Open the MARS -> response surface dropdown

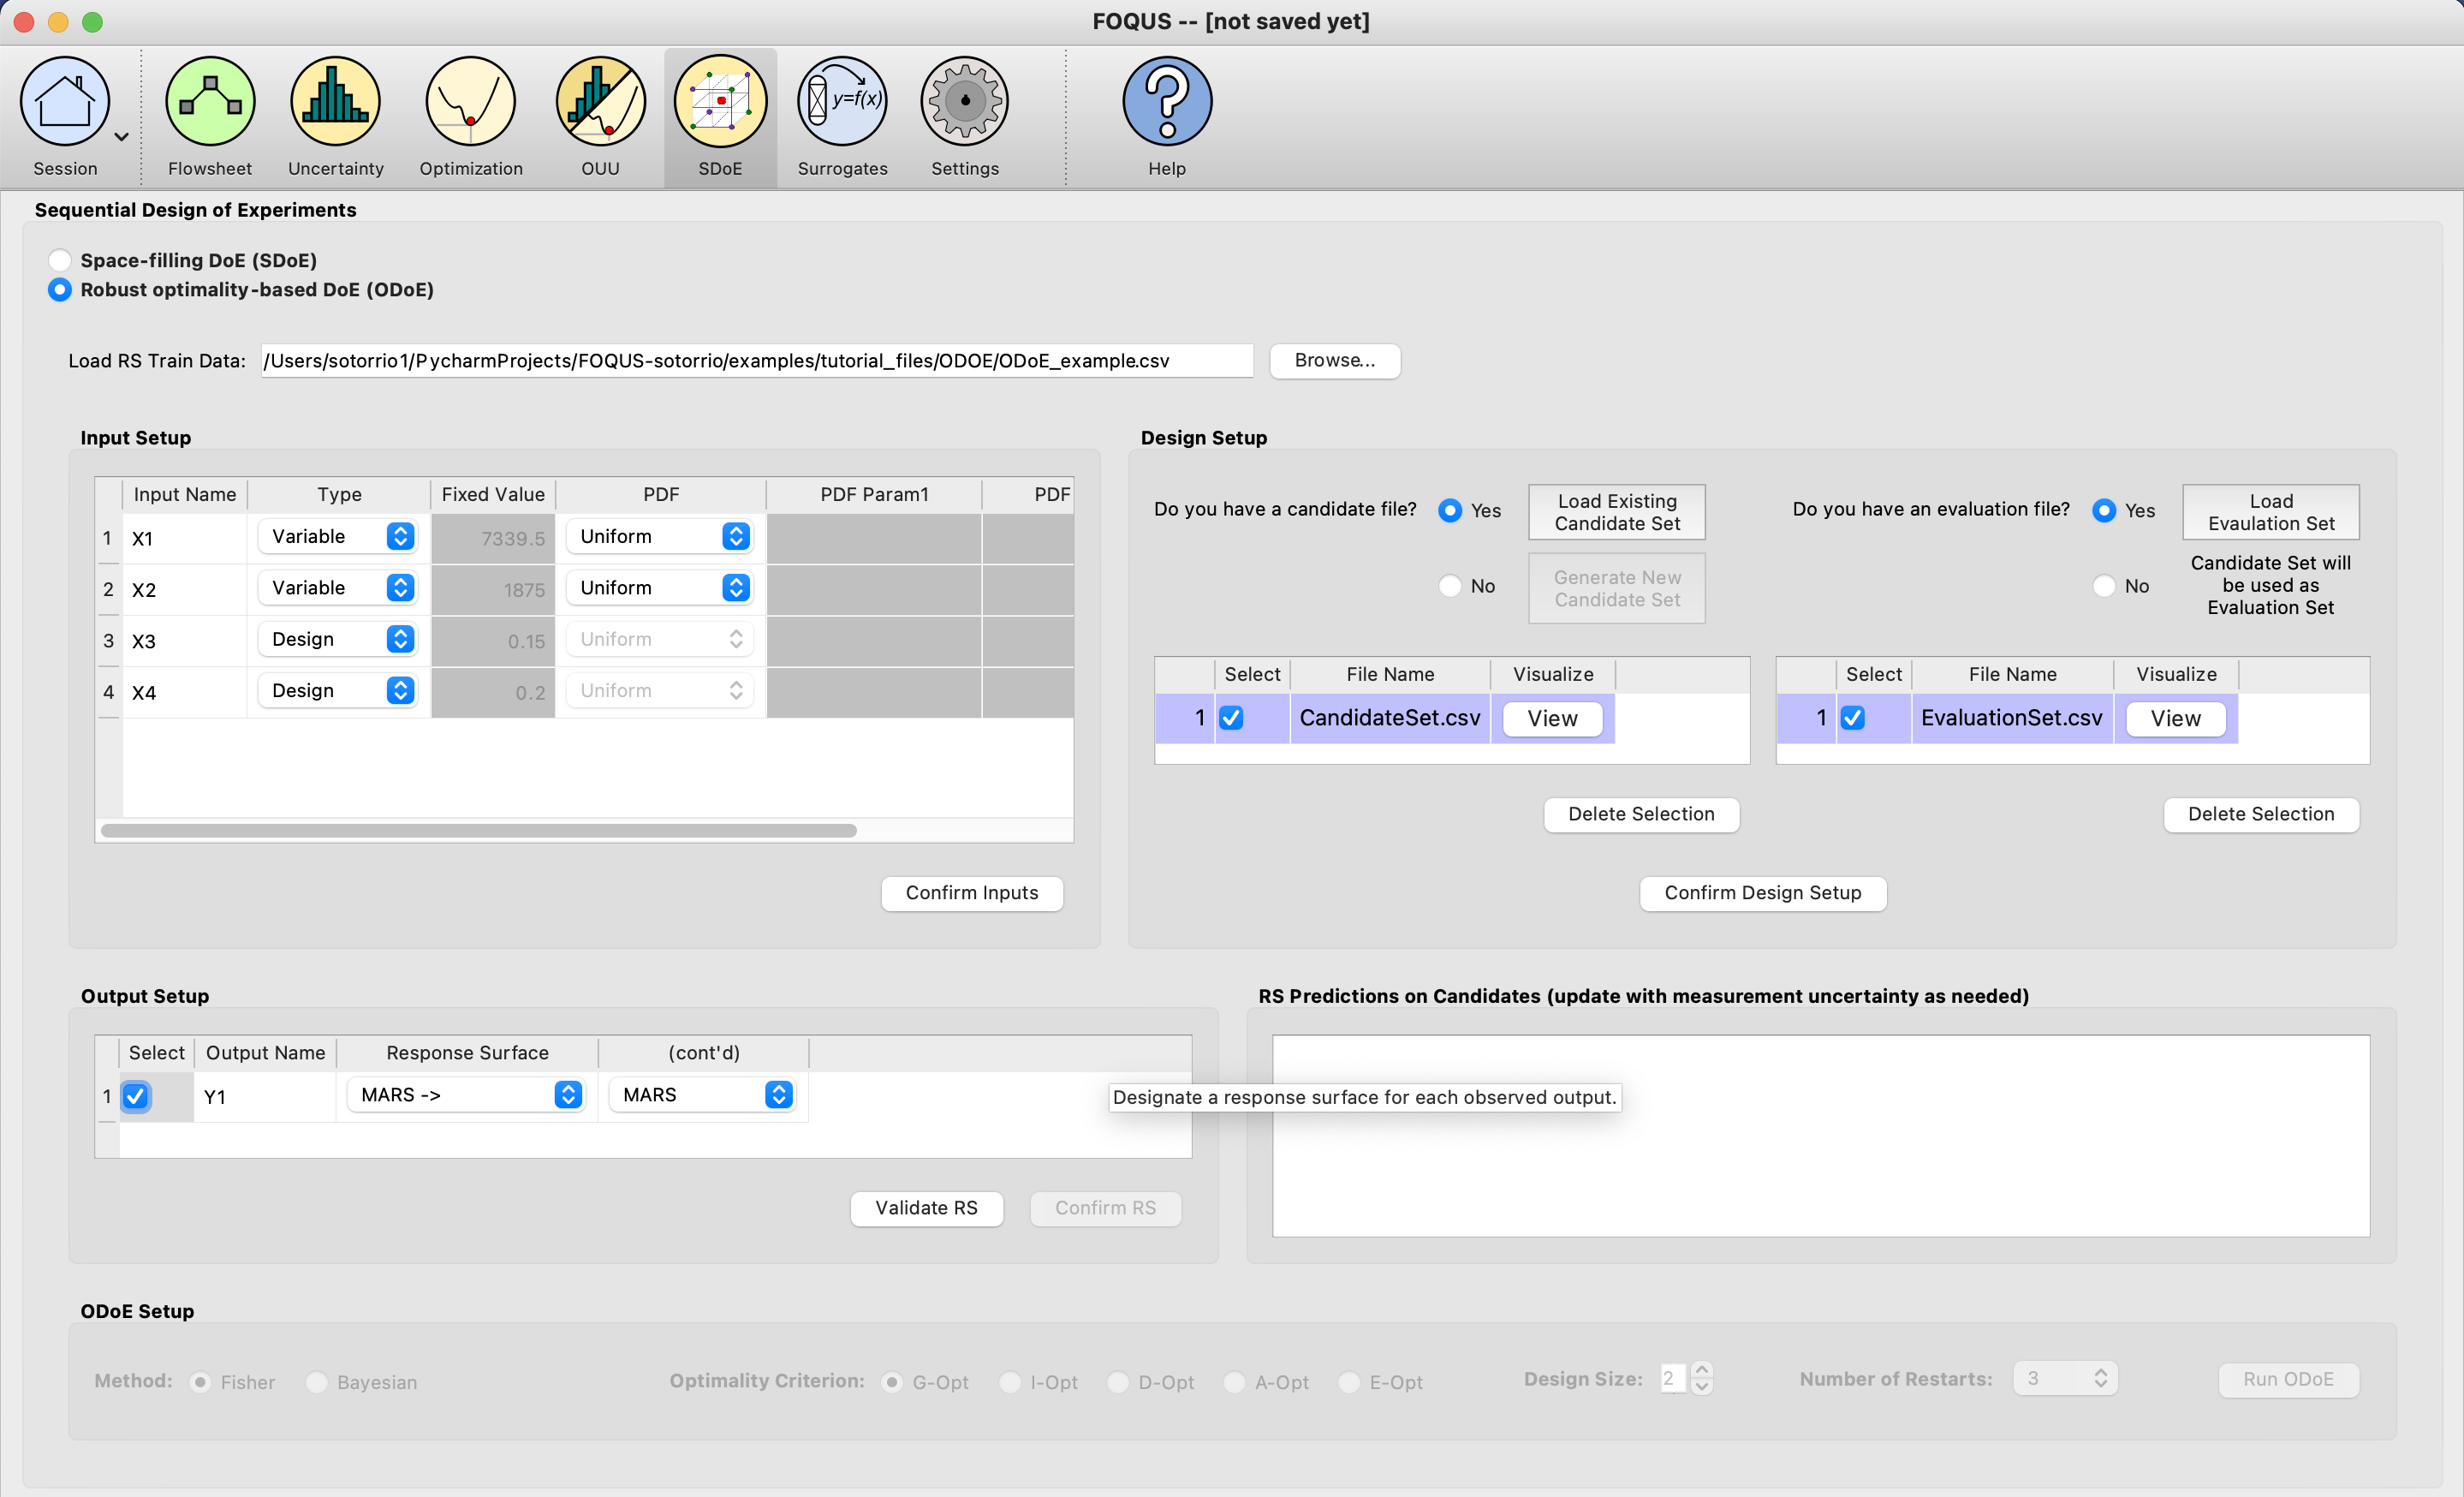(x=466, y=1095)
